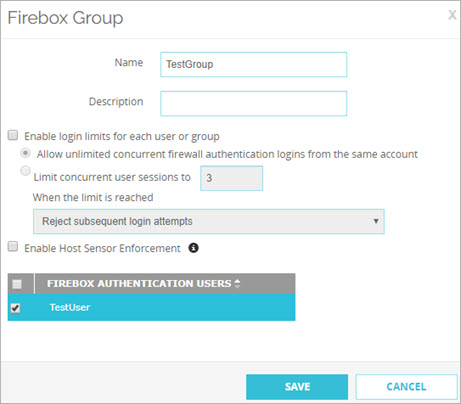Click the sort arrows in the users column header
This screenshot has height=404, width=461.
point(237,283)
